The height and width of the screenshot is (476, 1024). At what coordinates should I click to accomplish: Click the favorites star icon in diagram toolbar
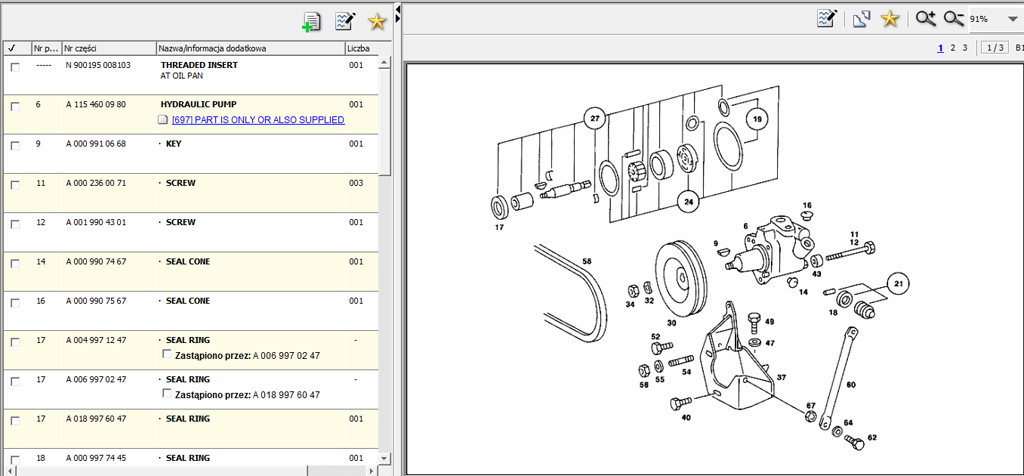(x=891, y=19)
